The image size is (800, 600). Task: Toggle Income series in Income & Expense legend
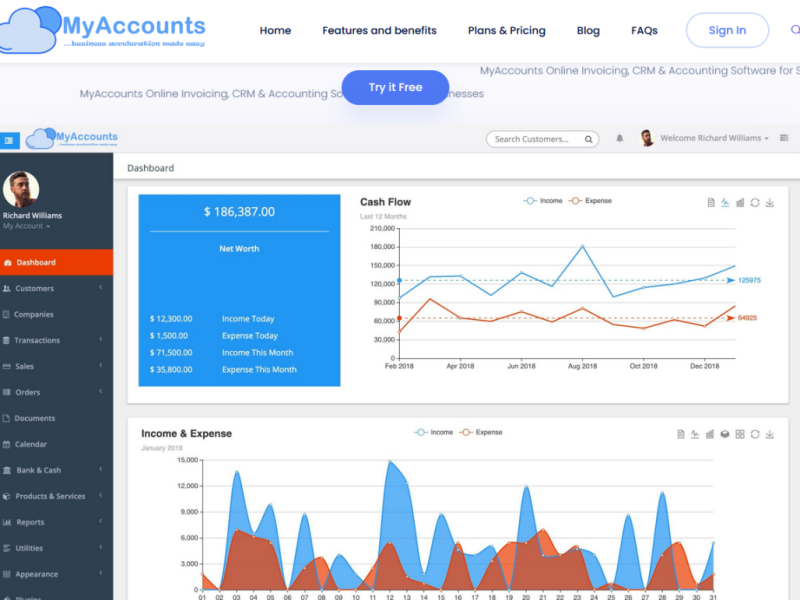pyautogui.click(x=434, y=432)
